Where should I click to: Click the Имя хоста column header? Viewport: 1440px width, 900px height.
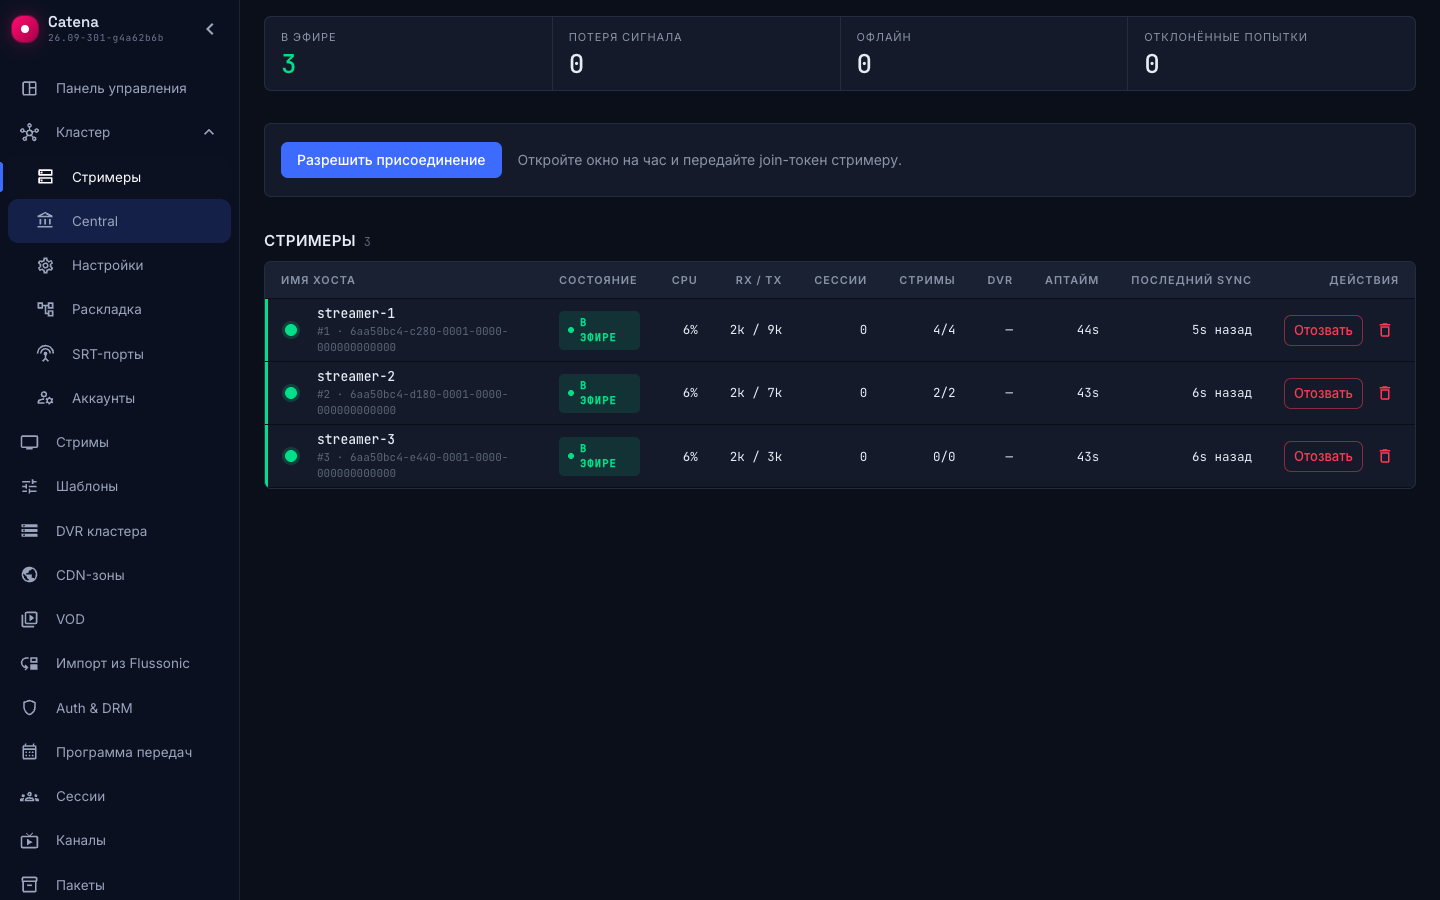(x=318, y=280)
